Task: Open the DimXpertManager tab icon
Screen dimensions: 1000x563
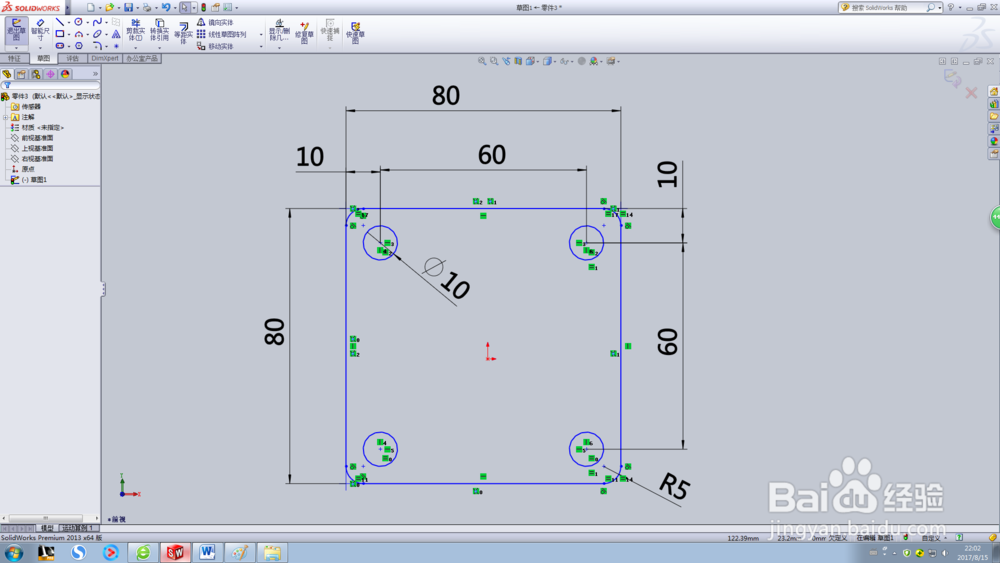Action: click(50, 74)
